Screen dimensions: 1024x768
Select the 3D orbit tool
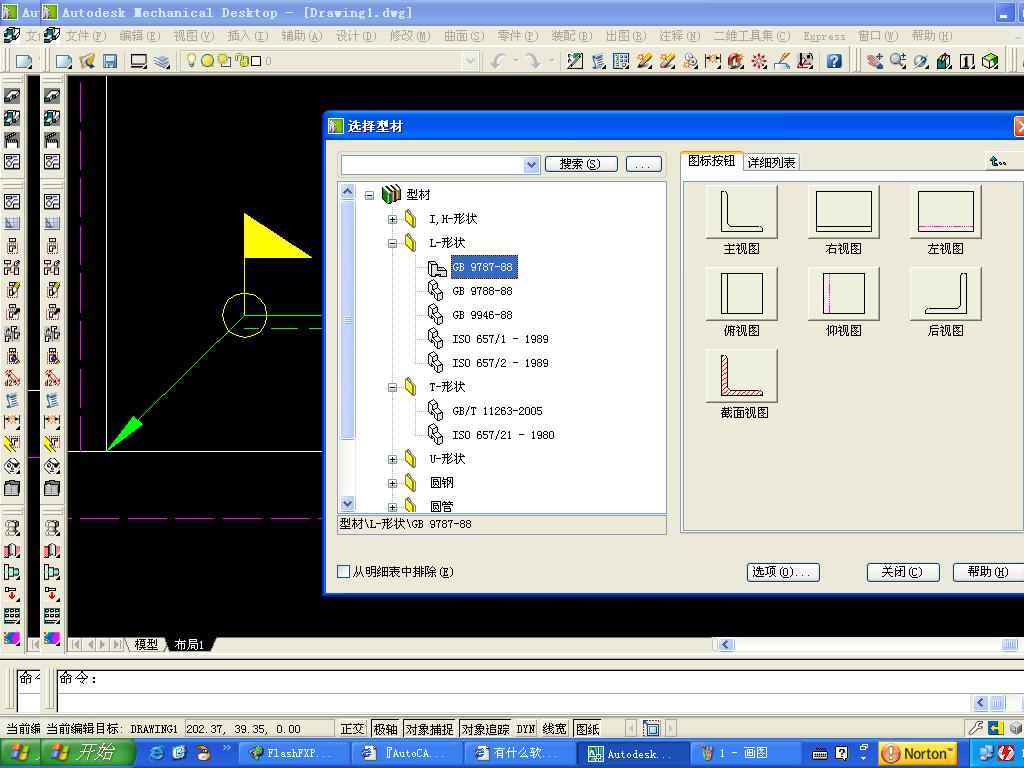[x=921, y=61]
